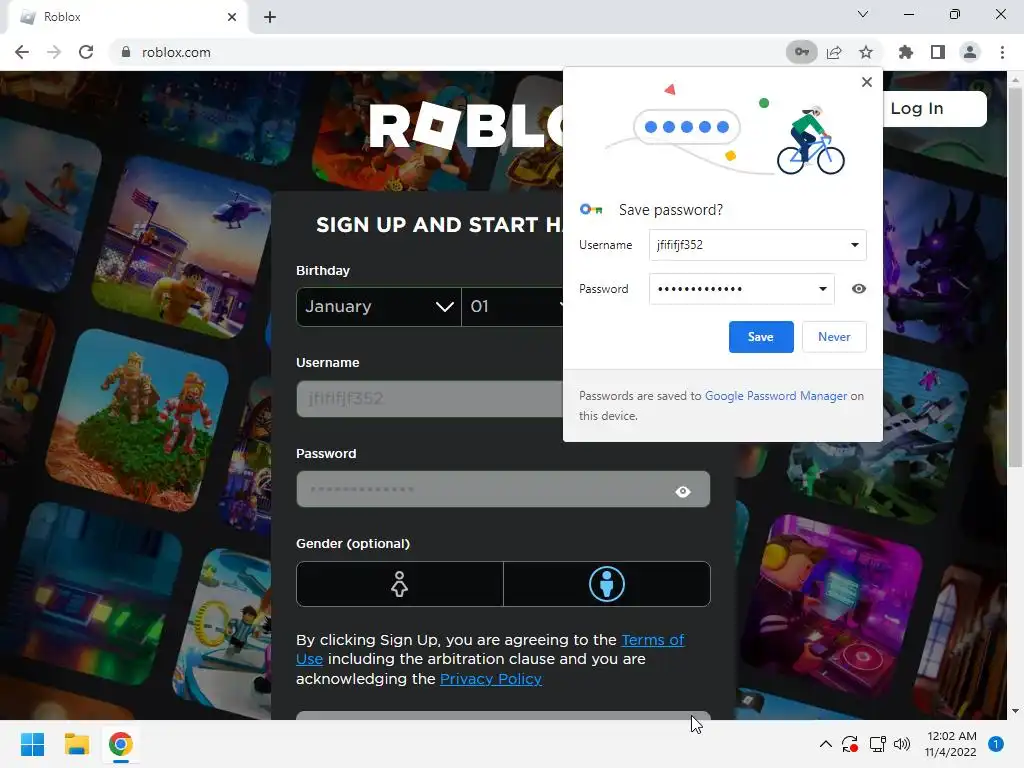The width and height of the screenshot is (1024, 768).
Task: Expand the Username dropdown in popup
Action: click(x=854, y=245)
